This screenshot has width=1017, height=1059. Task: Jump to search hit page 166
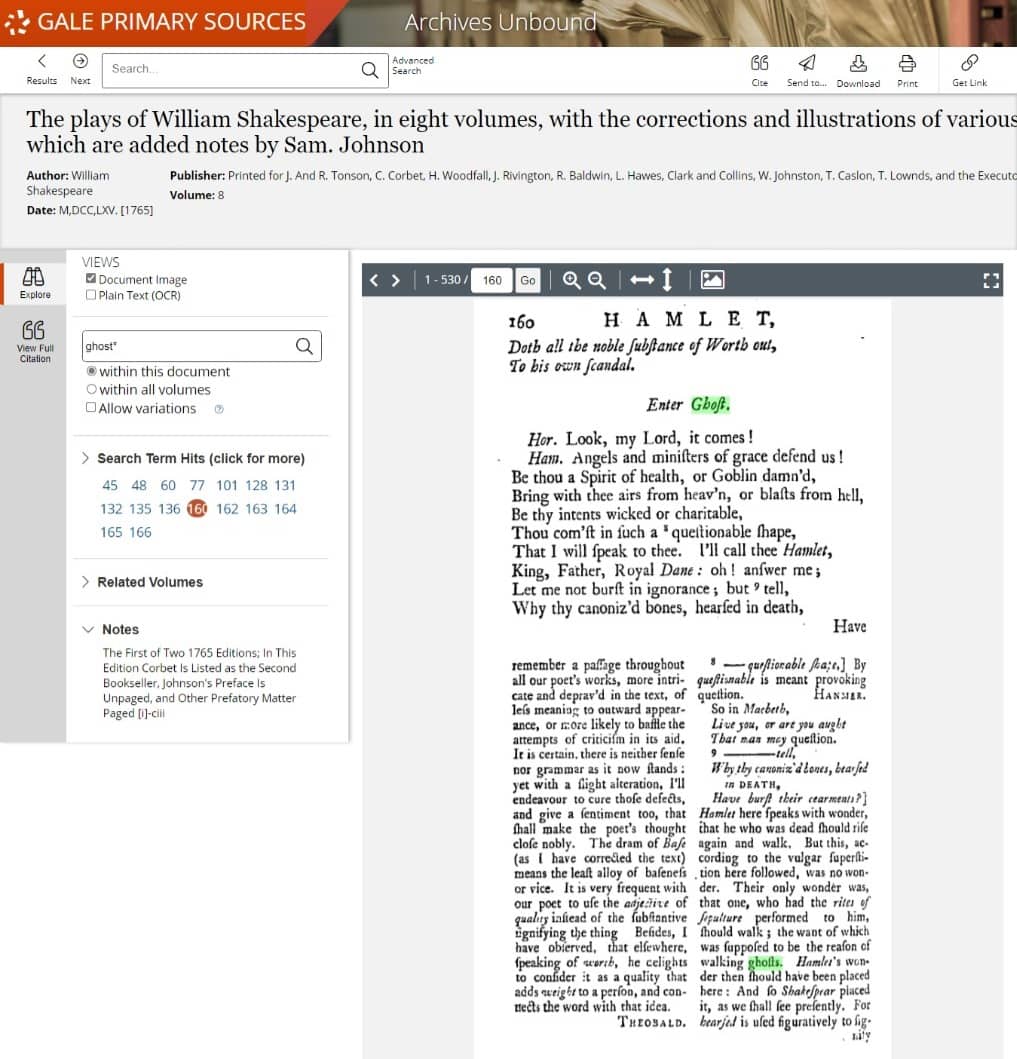[x=140, y=532]
